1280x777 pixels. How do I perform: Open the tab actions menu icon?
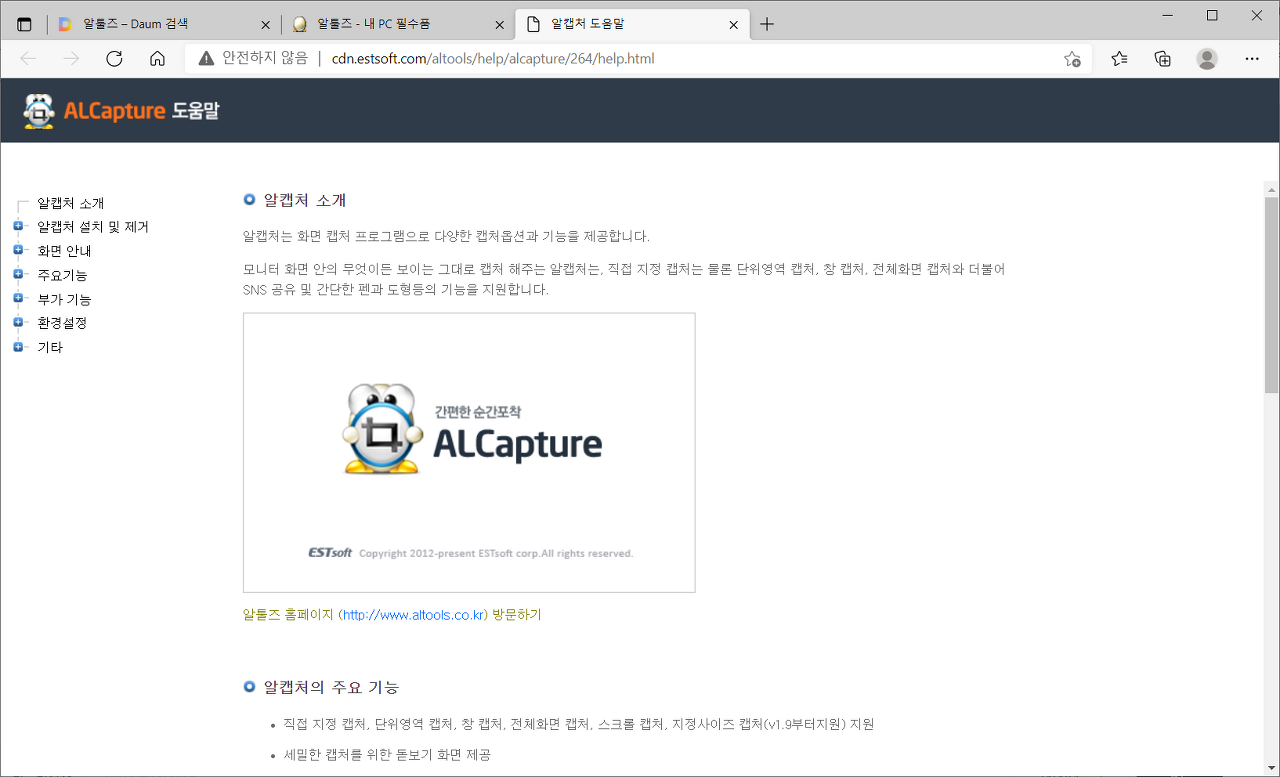(x=24, y=24)
